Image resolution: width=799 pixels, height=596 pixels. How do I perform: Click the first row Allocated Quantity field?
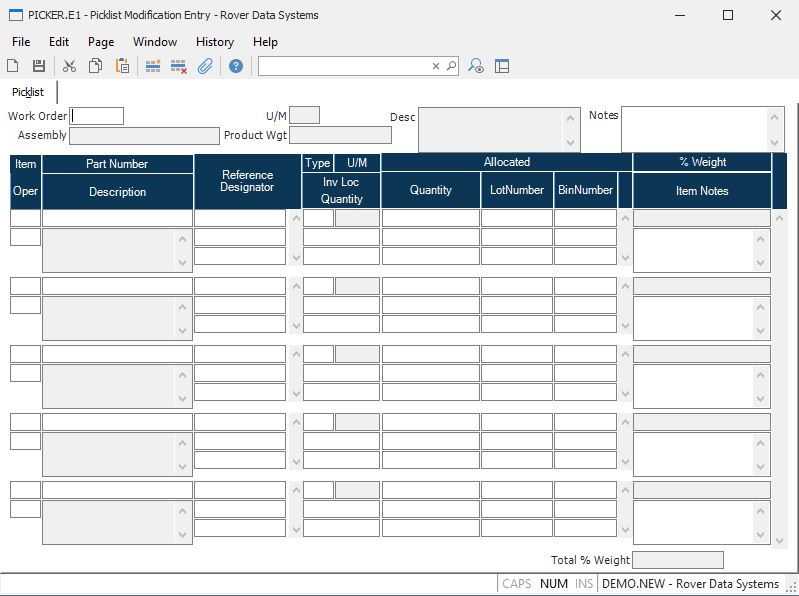click(x=430, y=218)
